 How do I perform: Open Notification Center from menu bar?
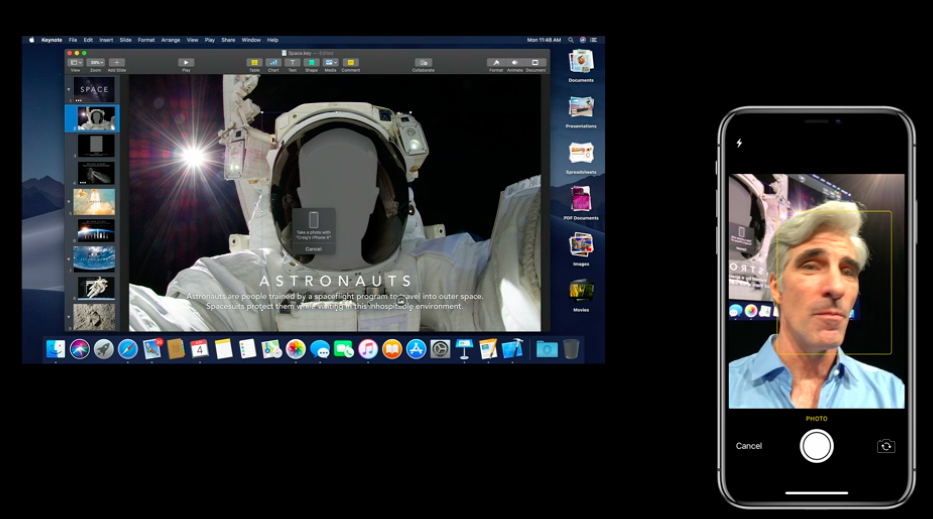point(593,40)
